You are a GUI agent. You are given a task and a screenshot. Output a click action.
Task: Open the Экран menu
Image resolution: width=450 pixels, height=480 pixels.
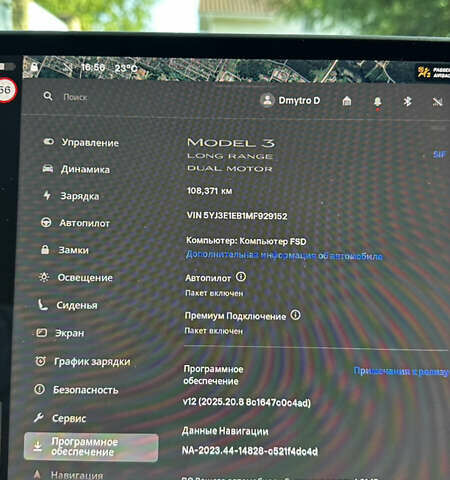click(x=60, y=333)
